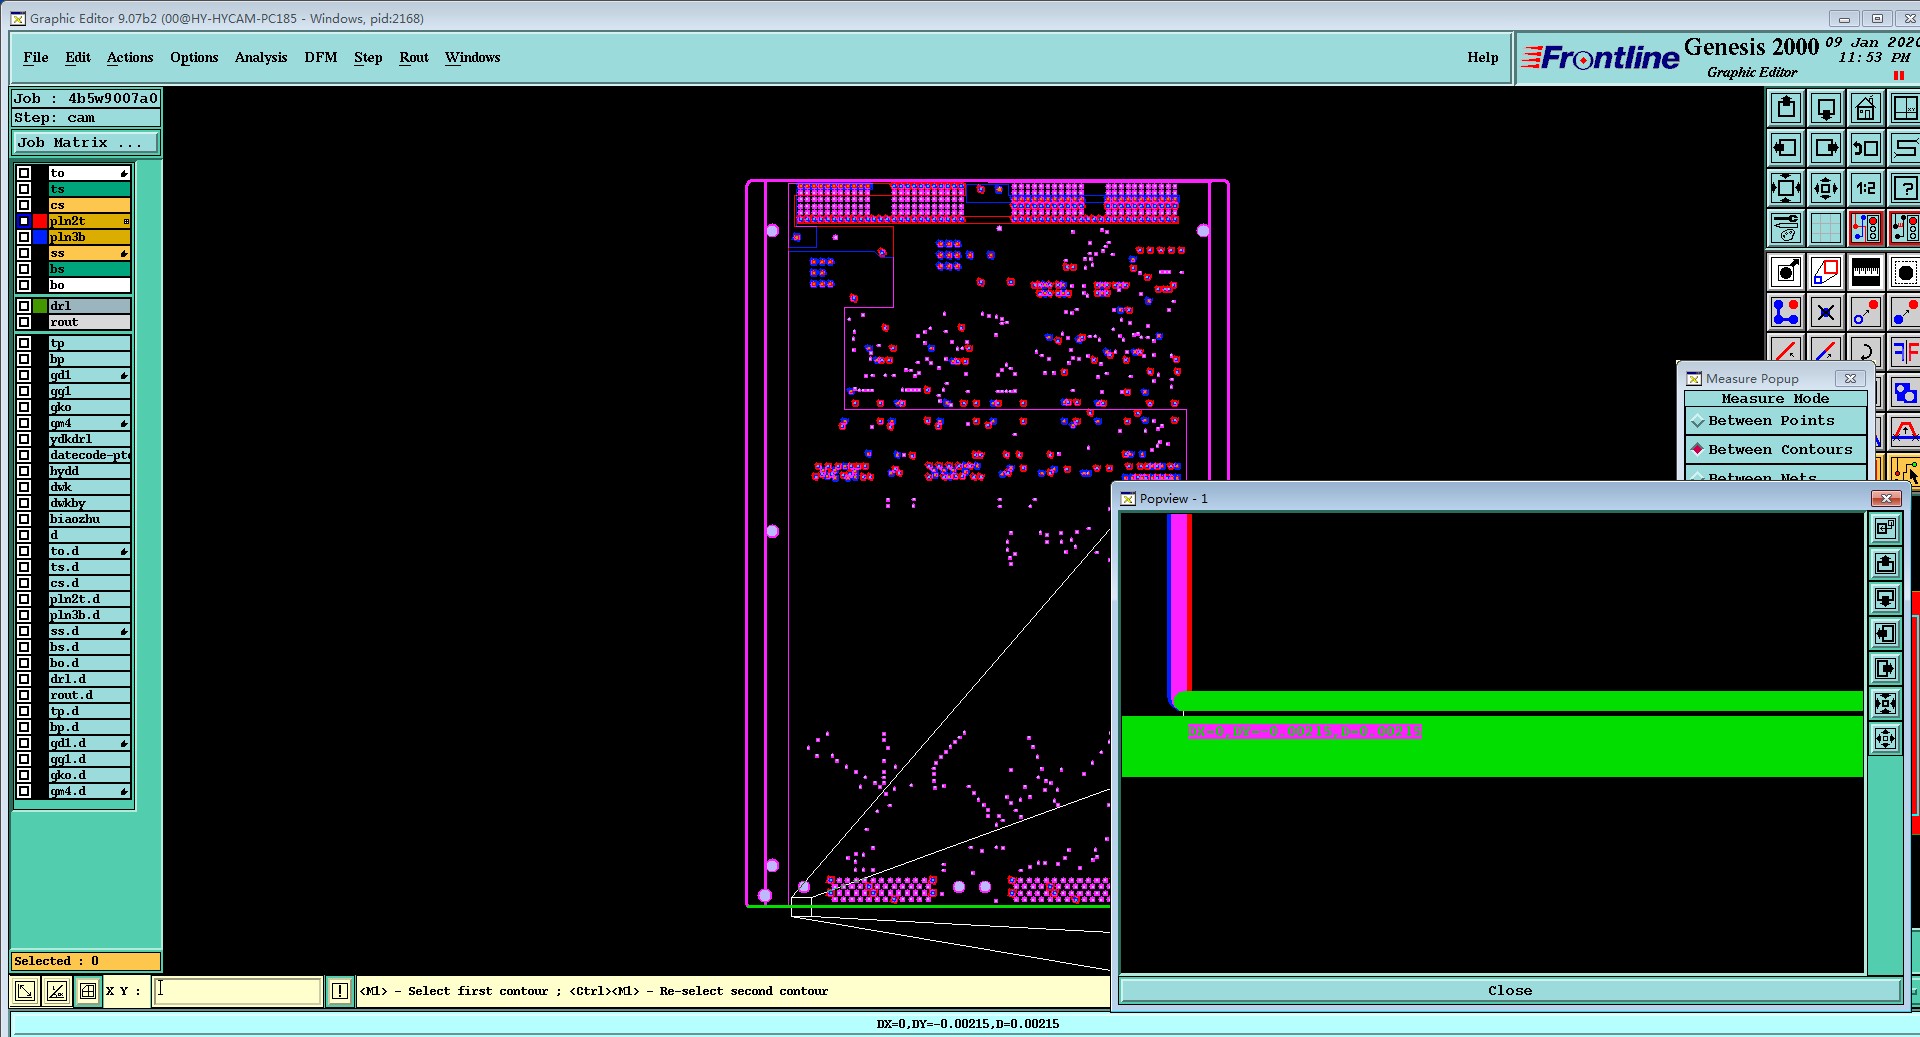Click the X Y coordinate input field
Screen dimensions: 1920x1037
[237, 991]
